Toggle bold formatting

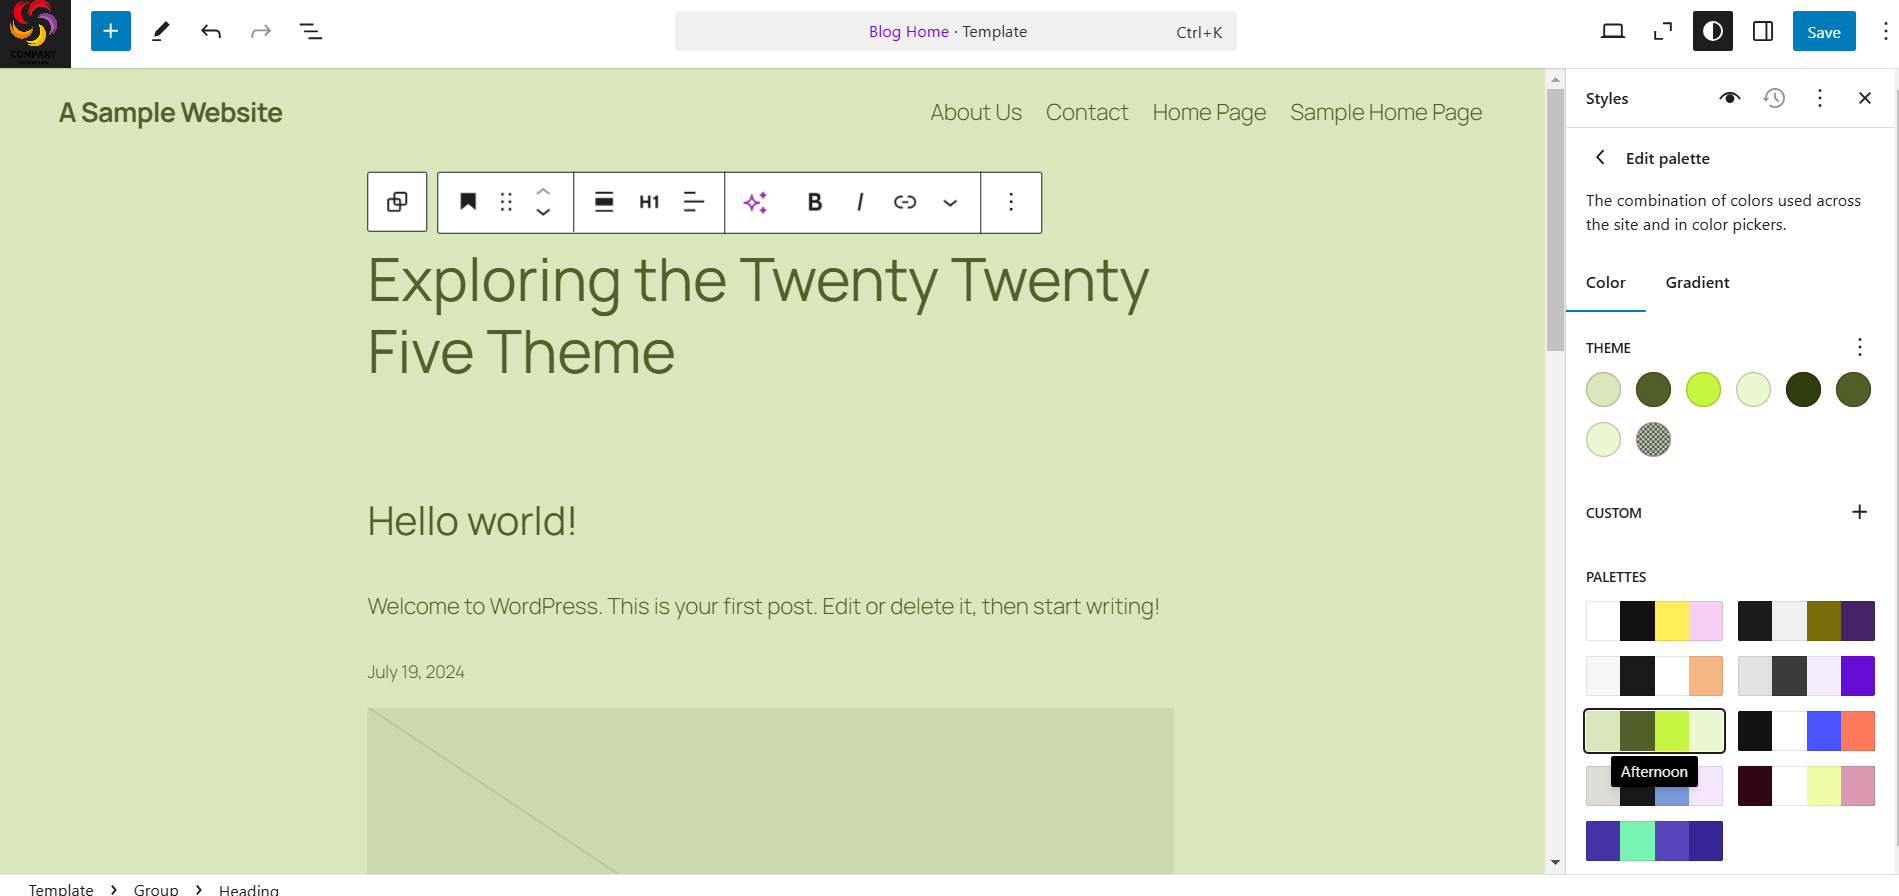[x=815, y=202]
